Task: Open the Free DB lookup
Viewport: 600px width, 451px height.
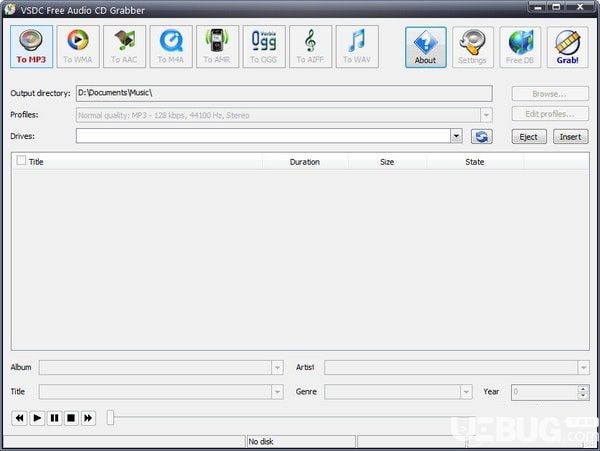Action: click(x=520, y=47)
